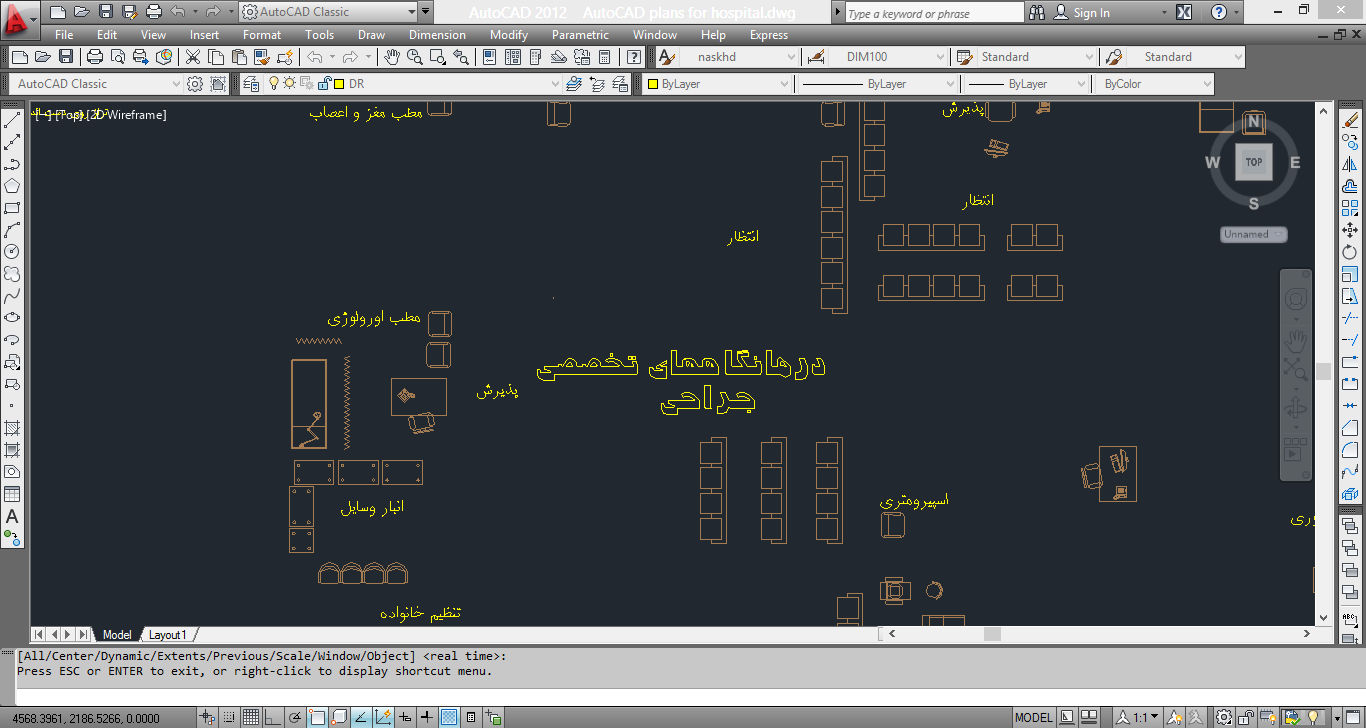
Task: Toggle Grid Display in status bar
Action: 251,717
